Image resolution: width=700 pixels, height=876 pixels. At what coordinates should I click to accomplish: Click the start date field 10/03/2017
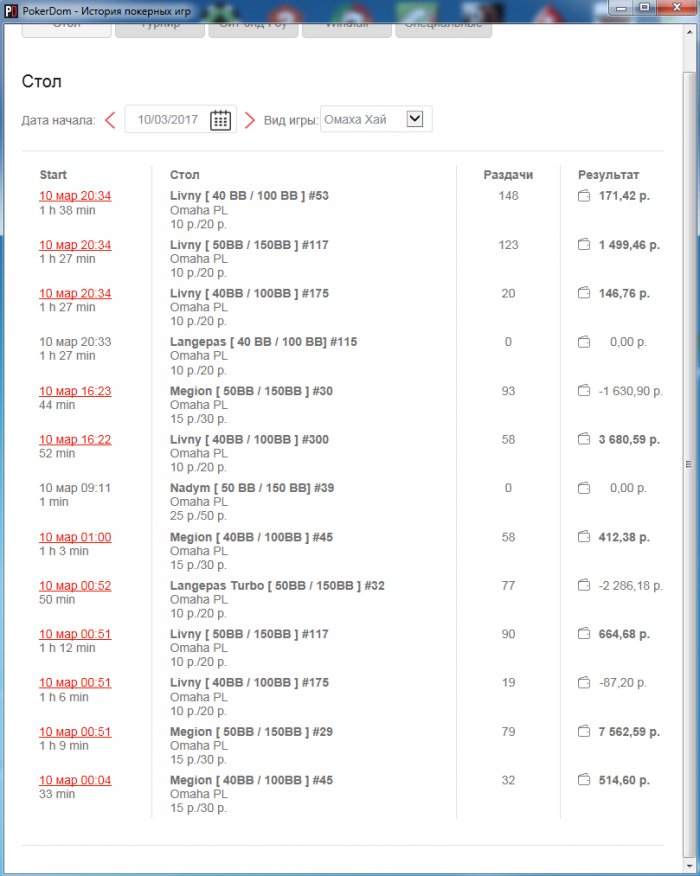tap(168, 120)
